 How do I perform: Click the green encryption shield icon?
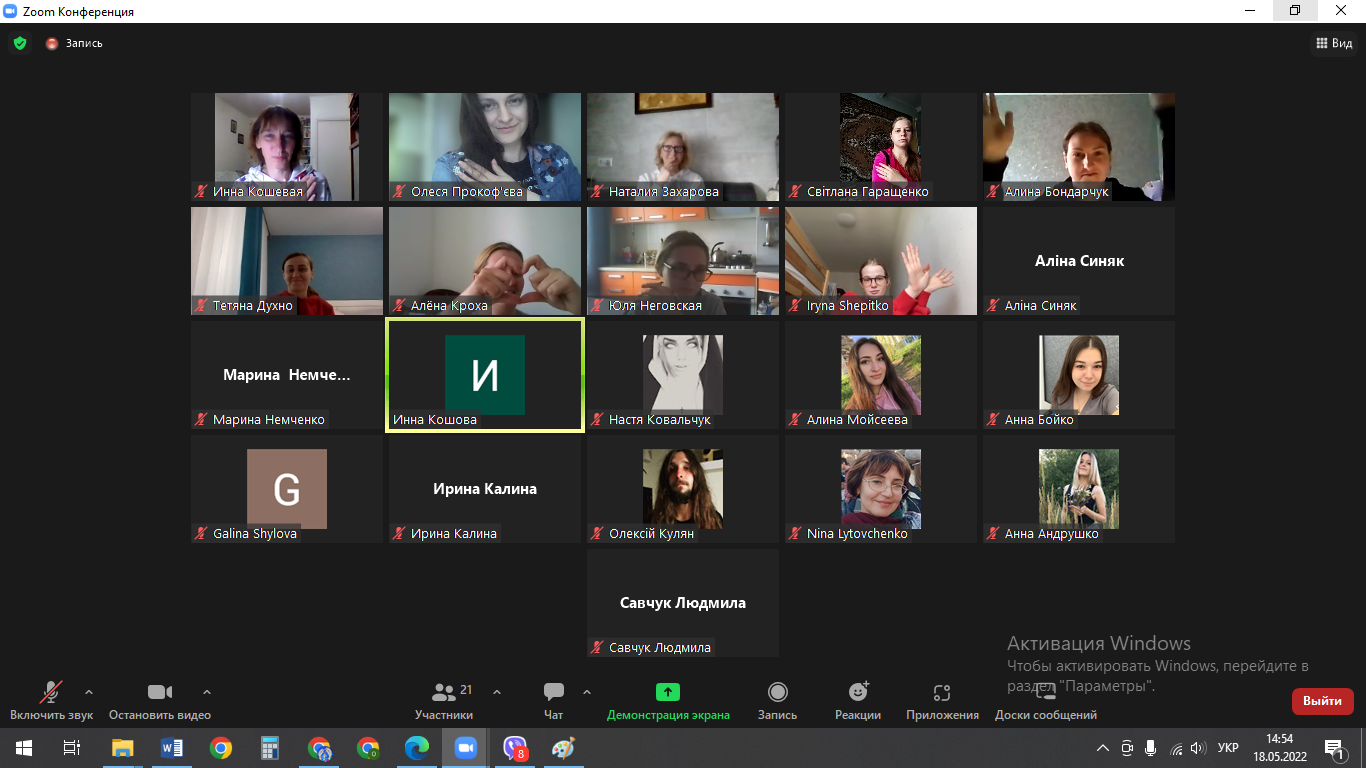tap(19, 43)
